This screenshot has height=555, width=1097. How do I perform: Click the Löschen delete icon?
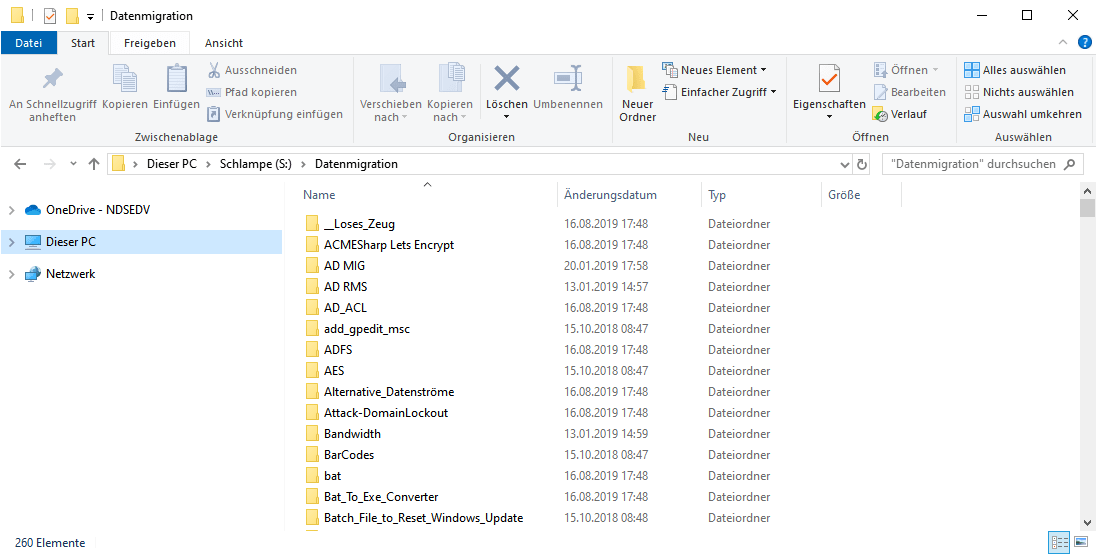[x=507, y=80]
